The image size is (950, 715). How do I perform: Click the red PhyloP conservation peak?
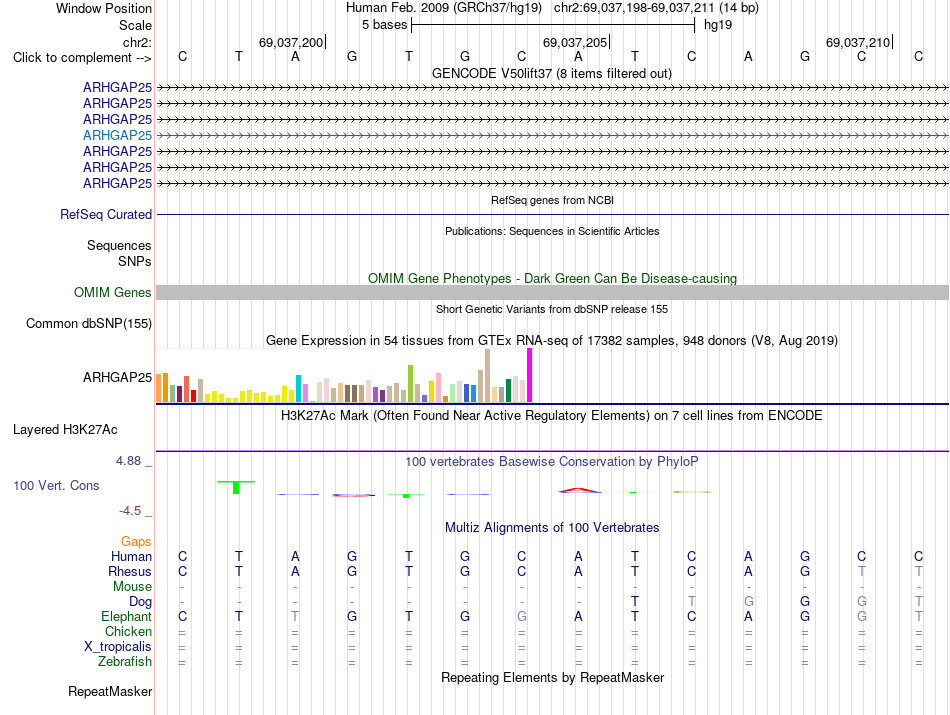click(x=580, y=490)
